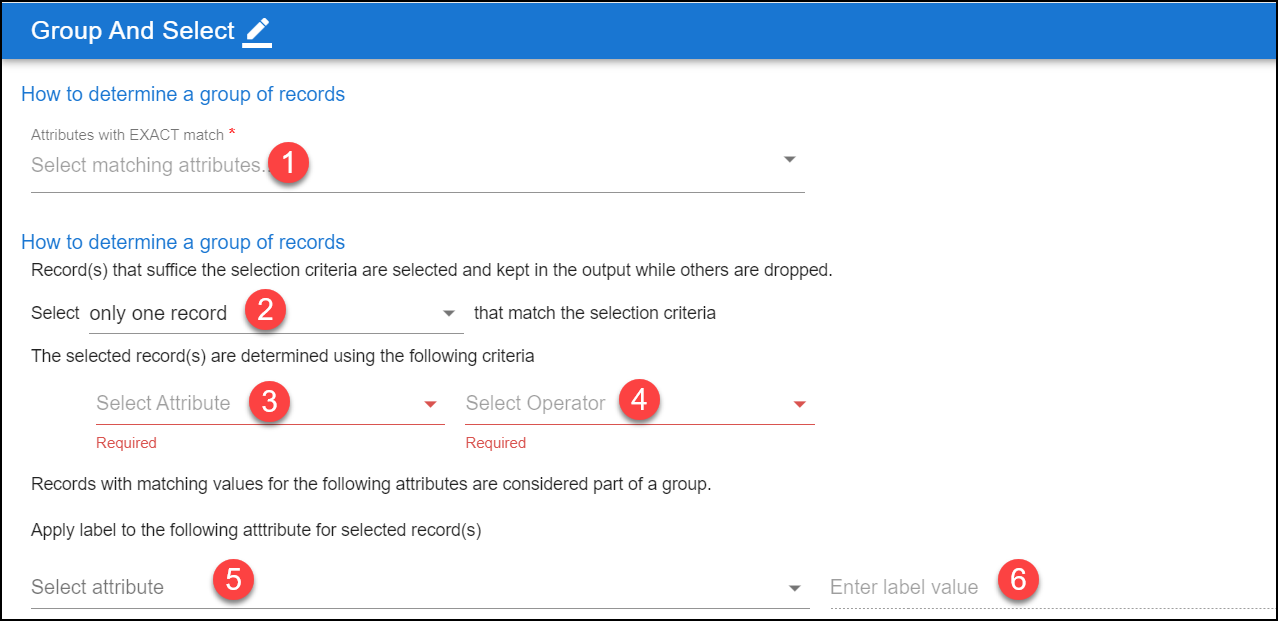Click the red callout badge numbered 3

[x=269, y=402]
